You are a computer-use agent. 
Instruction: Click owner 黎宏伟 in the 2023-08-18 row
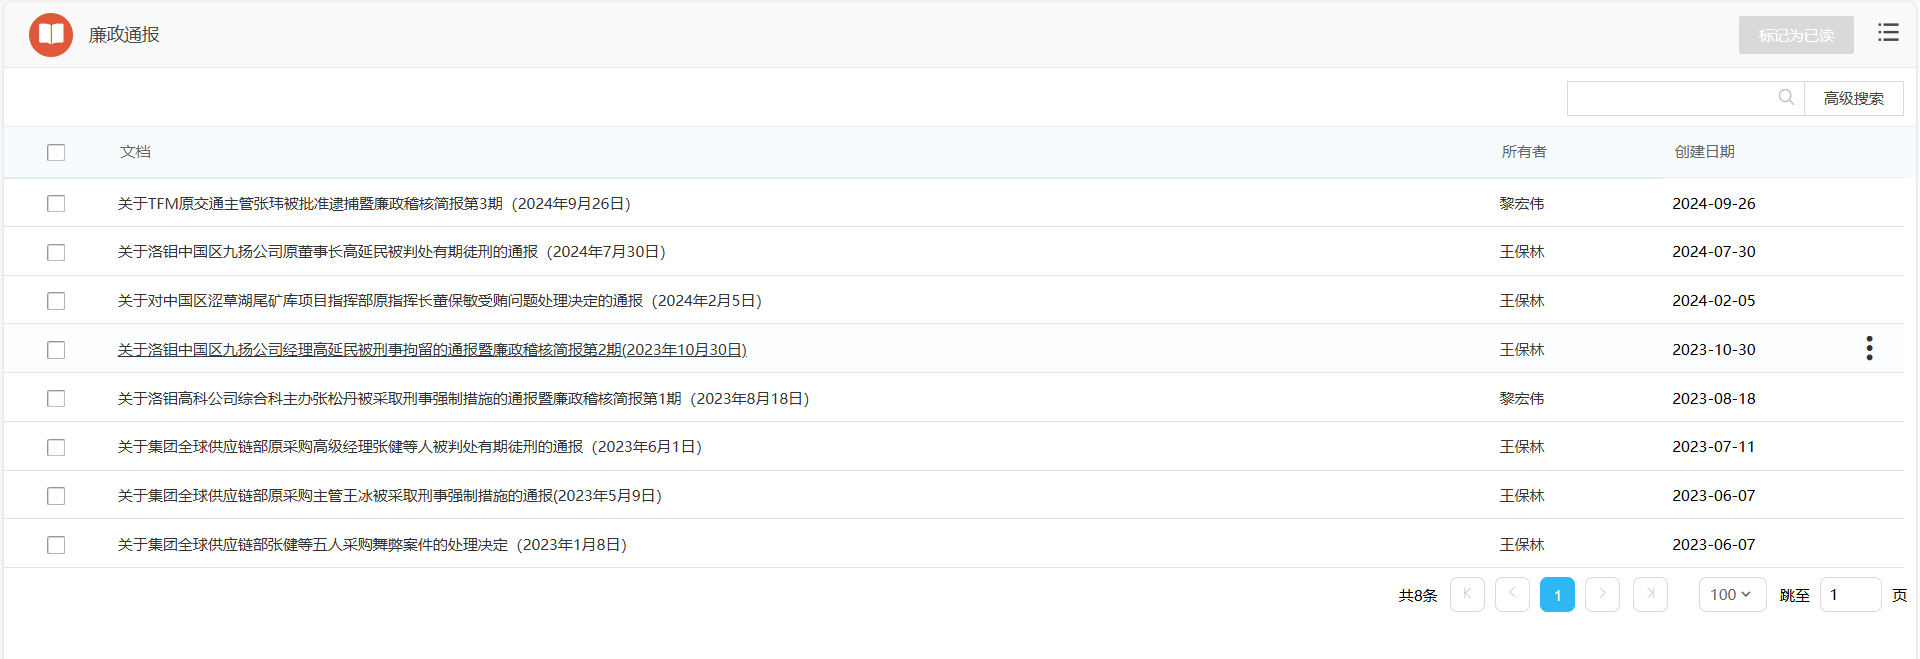click(x=1521, y=398)
